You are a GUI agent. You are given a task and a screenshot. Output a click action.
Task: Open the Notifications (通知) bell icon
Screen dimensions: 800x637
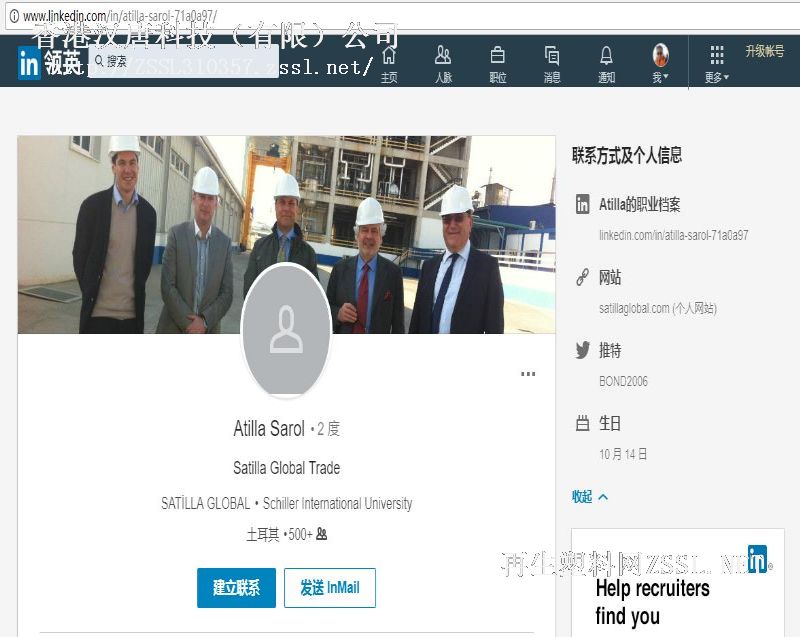606,62
